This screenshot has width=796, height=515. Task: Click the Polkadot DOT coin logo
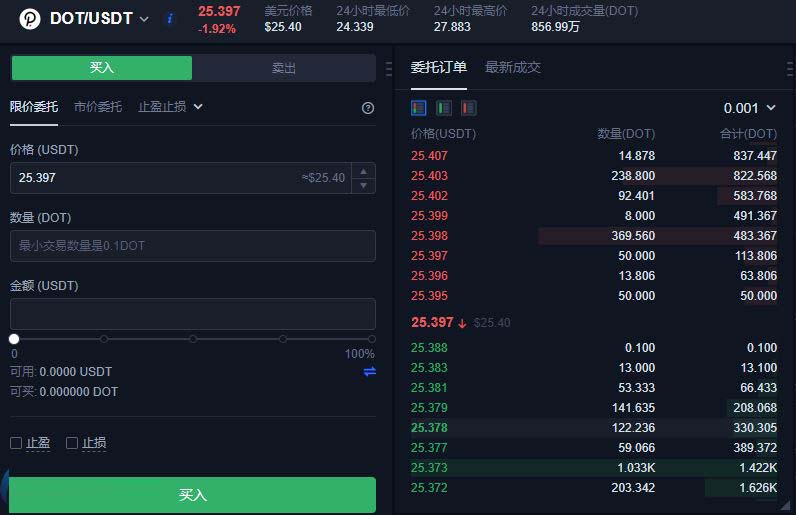coord(30,19)
